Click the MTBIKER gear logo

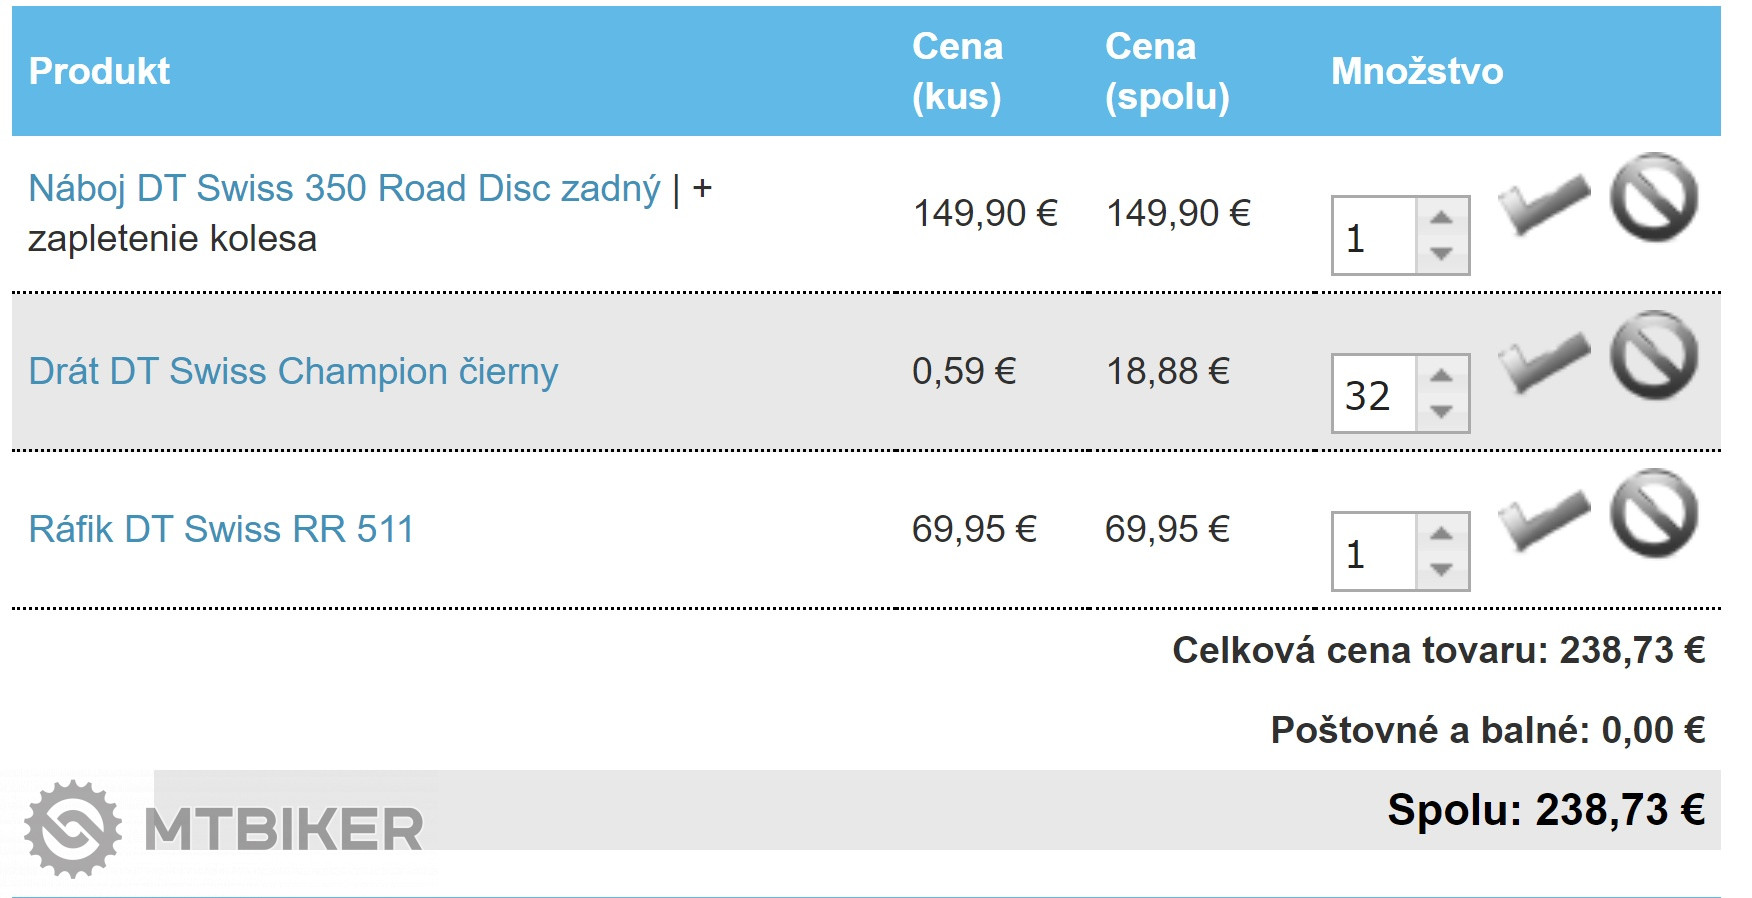point(73,829)
